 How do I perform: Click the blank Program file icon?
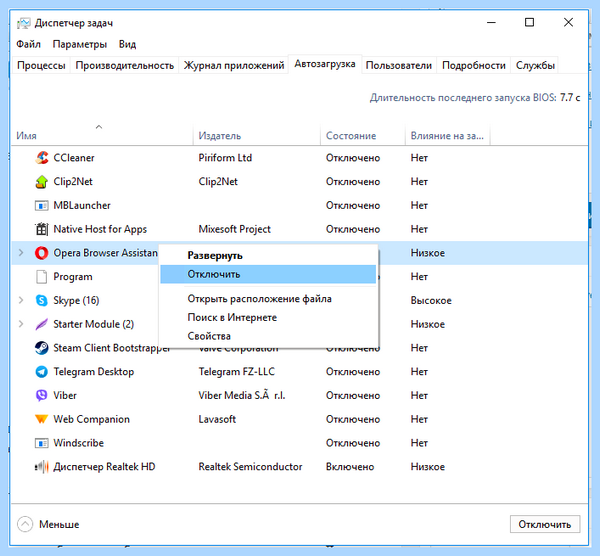click(42, 277)
